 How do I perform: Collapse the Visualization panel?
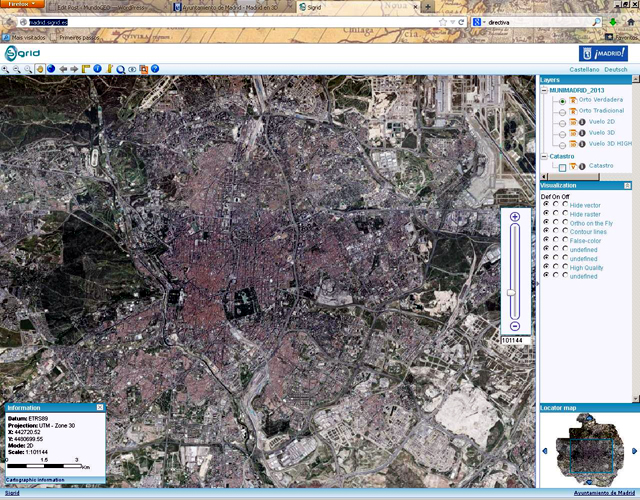629,186
